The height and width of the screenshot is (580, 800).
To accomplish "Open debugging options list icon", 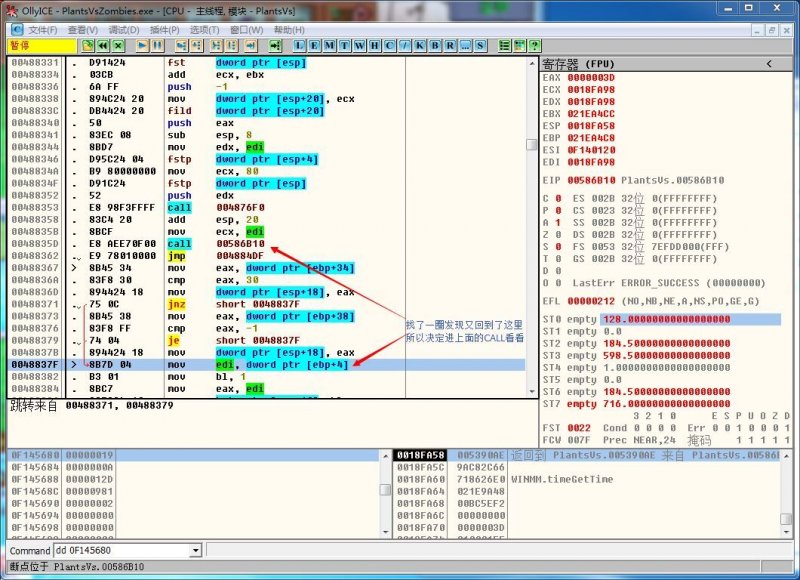I will tap(505, 46).
